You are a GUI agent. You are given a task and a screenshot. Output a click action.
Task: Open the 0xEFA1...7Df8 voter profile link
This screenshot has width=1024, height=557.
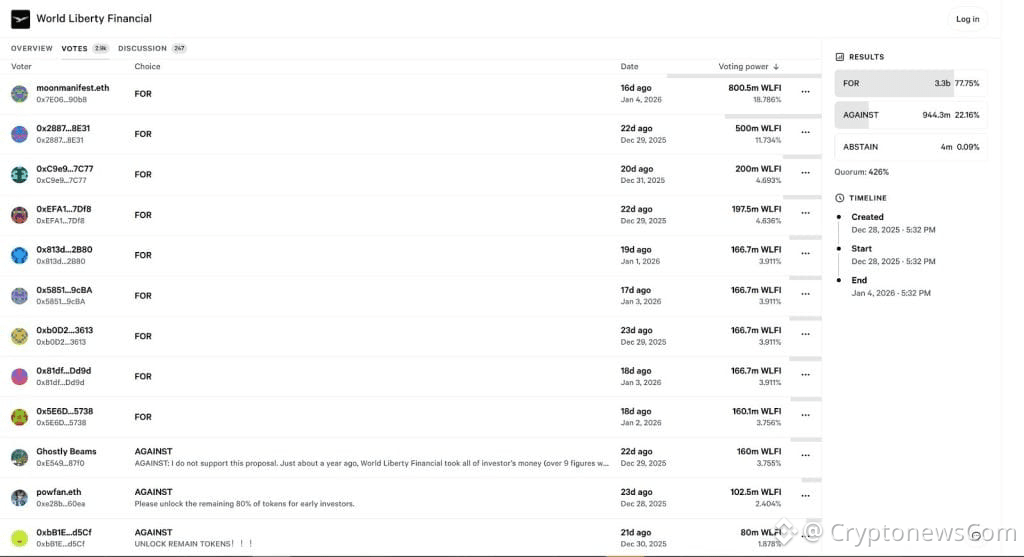[64, 209]
